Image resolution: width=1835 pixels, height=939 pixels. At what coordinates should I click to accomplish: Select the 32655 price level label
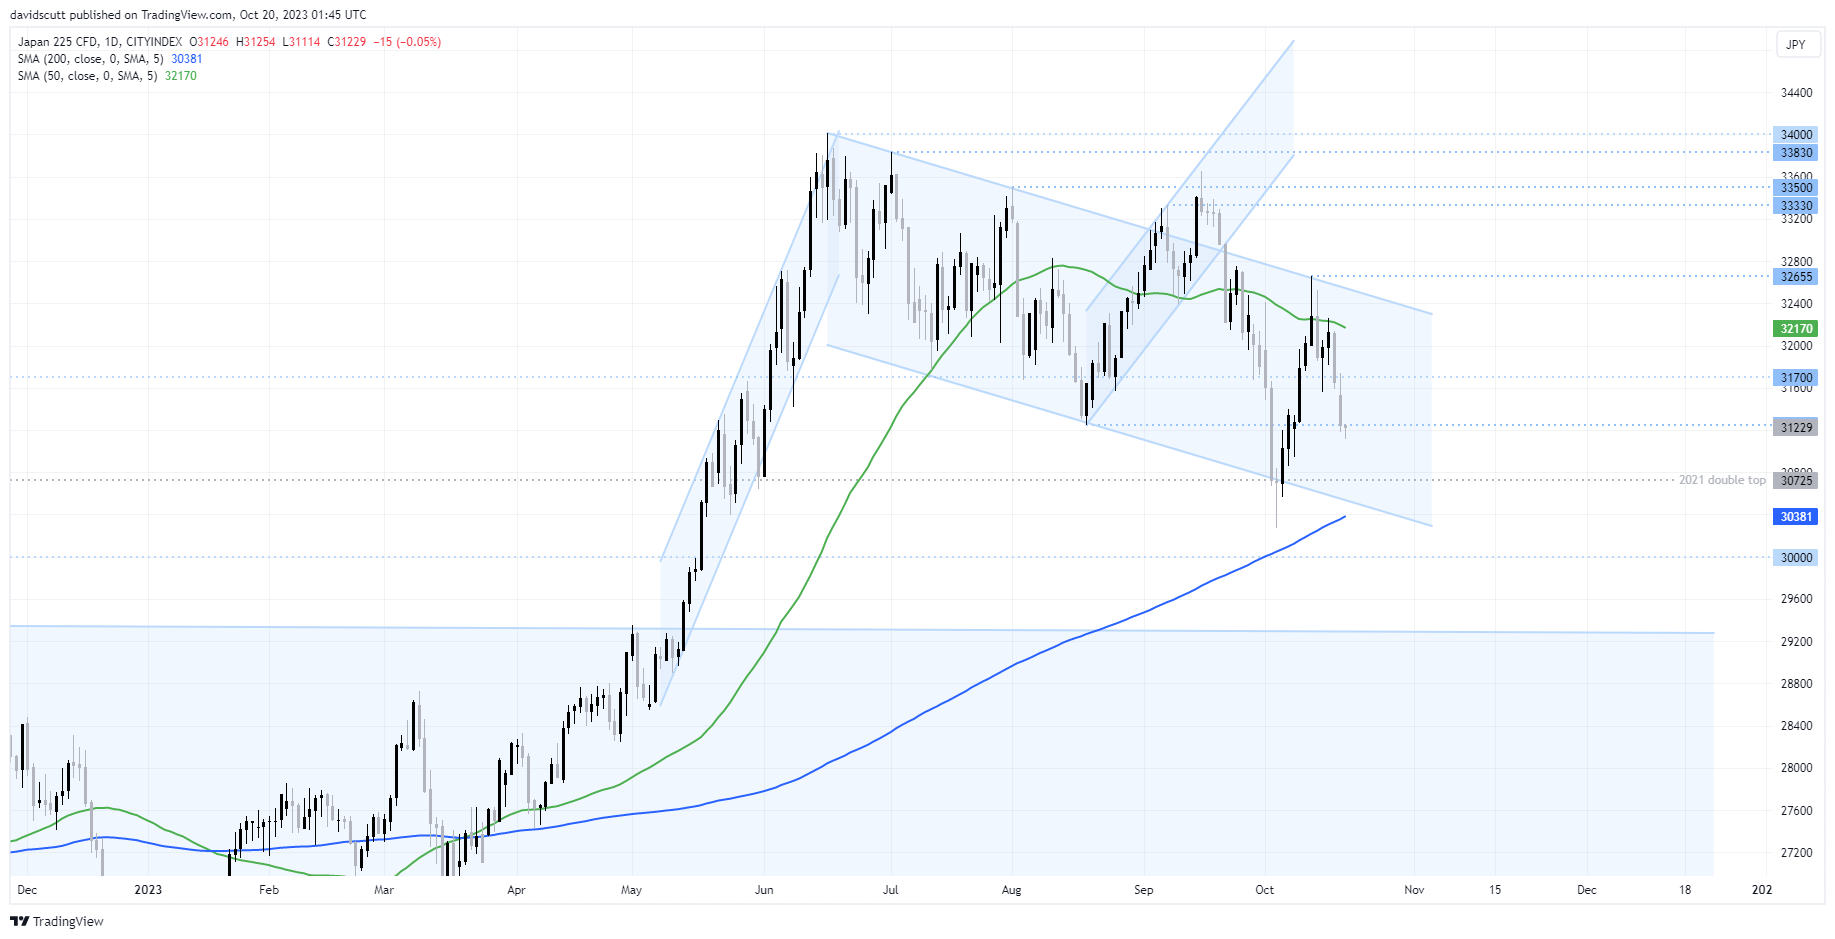1796,277
